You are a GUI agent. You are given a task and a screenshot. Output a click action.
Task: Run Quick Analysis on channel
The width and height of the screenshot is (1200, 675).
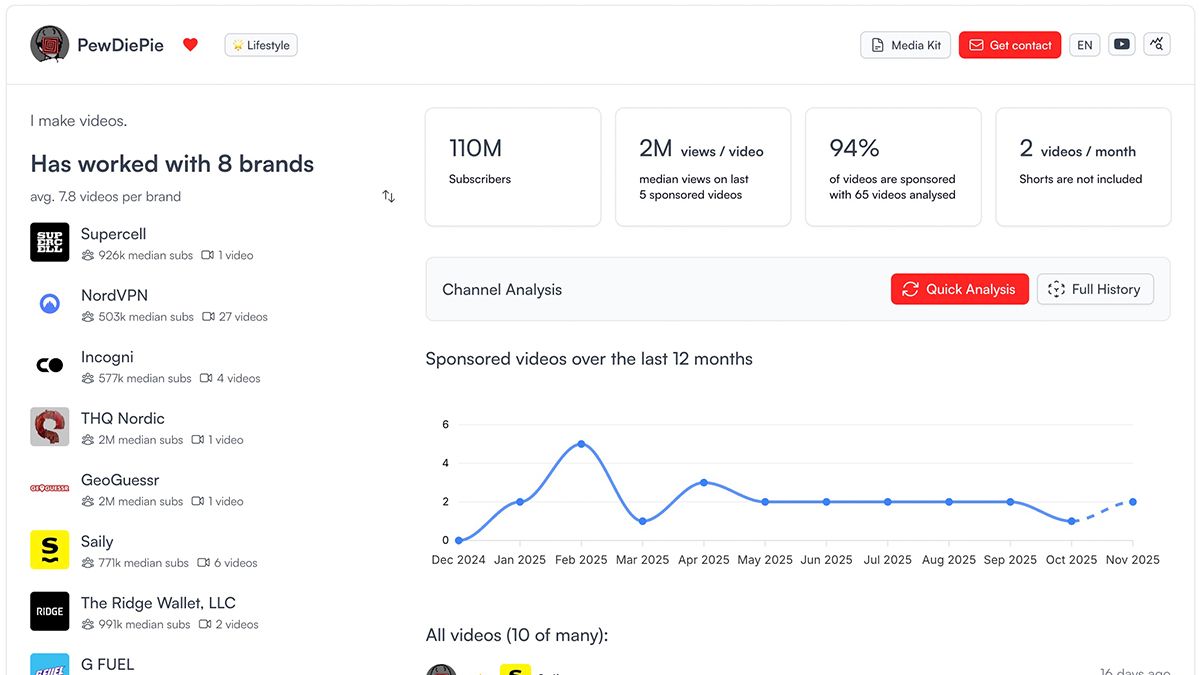click(959, 289)
